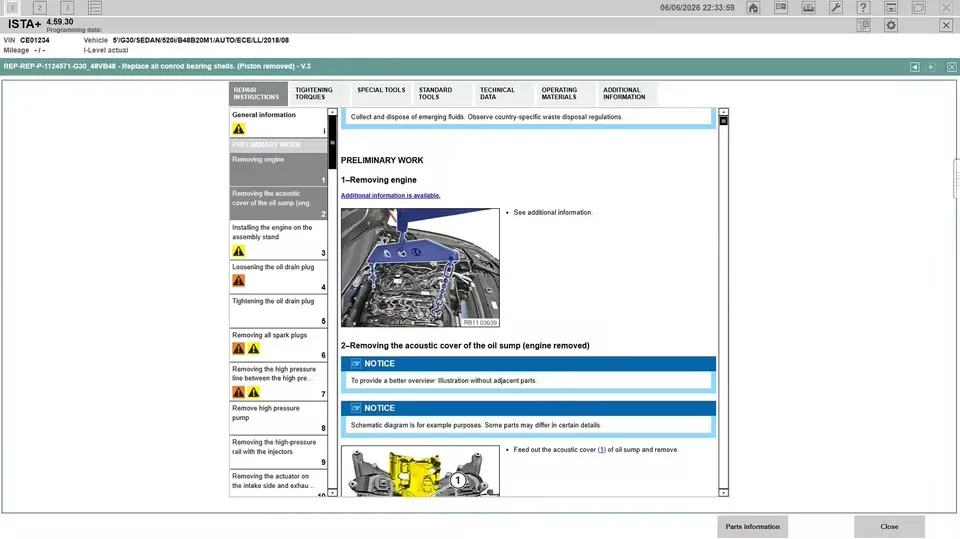Switch to the Repair Instructions tab
960x539 pixels.
click(x=258, y=94)
